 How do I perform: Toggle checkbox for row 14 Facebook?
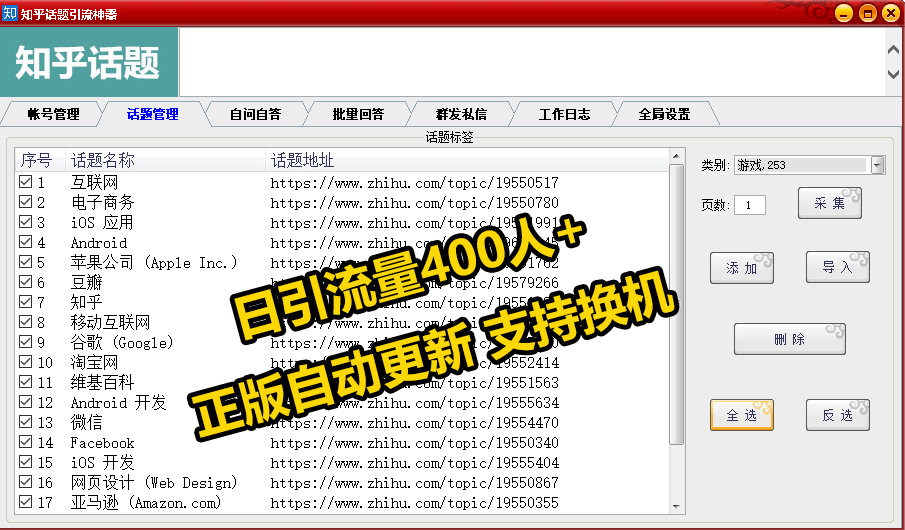(x=25, y=442)
